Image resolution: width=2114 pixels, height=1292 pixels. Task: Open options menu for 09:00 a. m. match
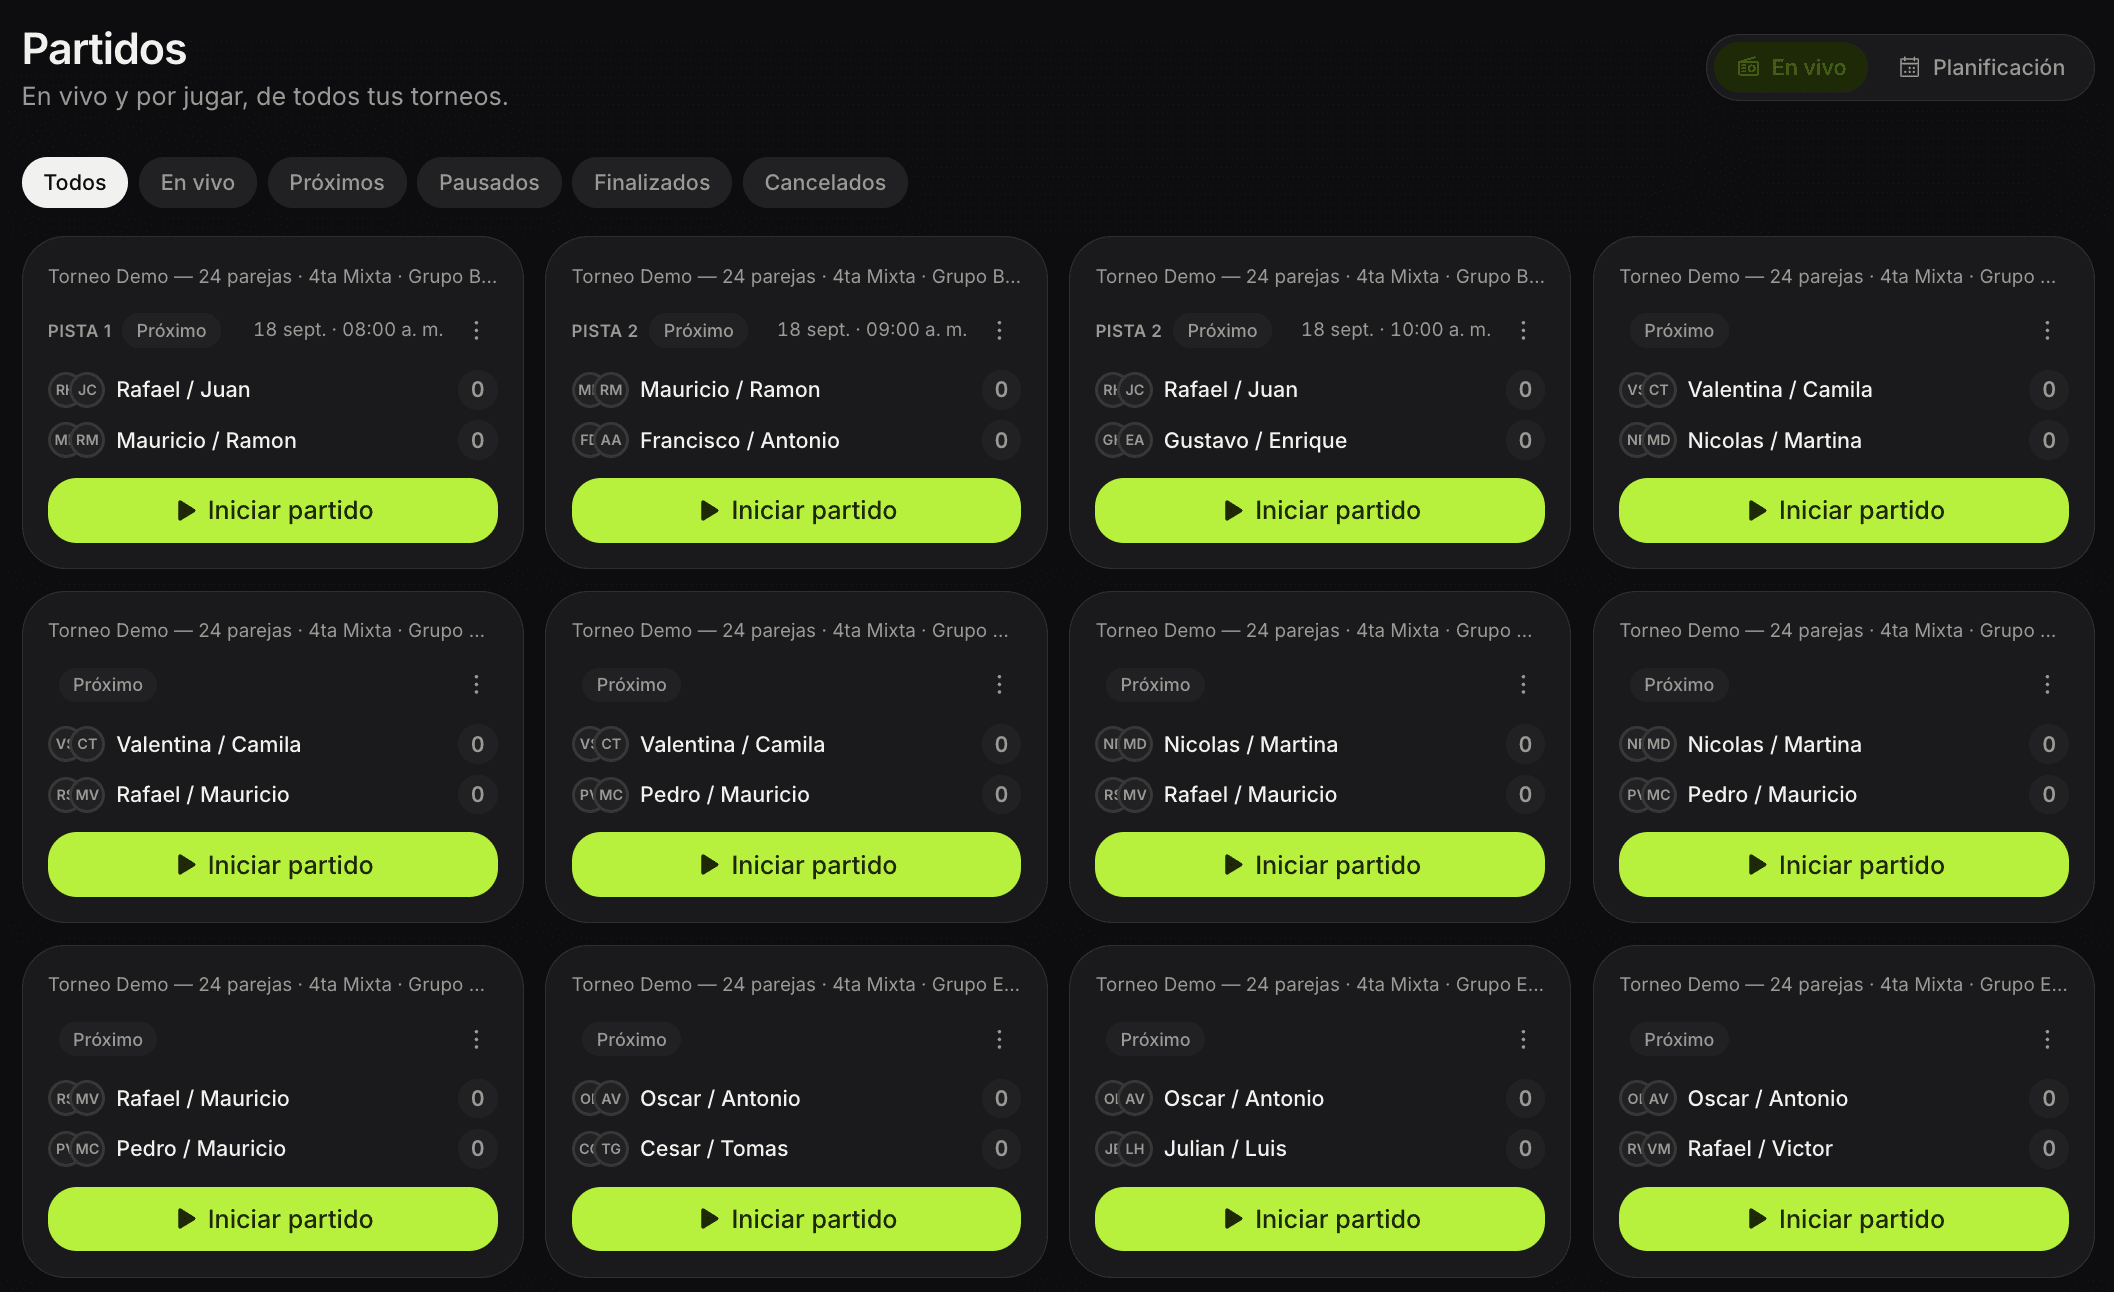click(999, 330)
